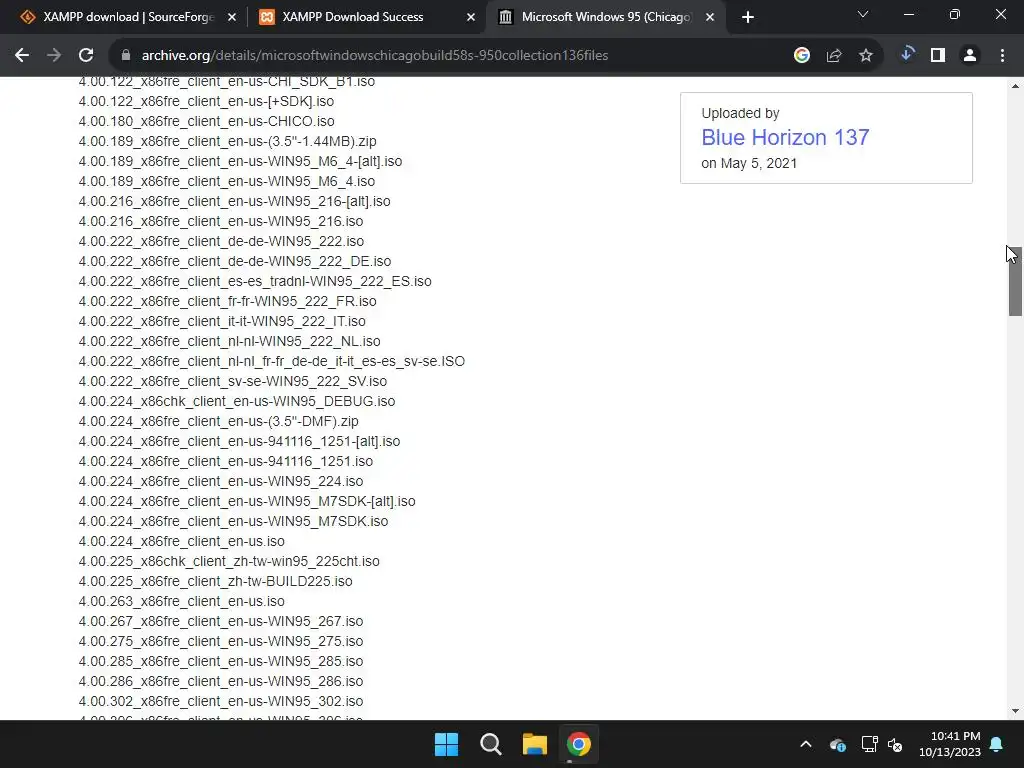Click the address bar URL
Image resolution: width=1024 pixels, height=768 pixels.
tap(375, 56)
